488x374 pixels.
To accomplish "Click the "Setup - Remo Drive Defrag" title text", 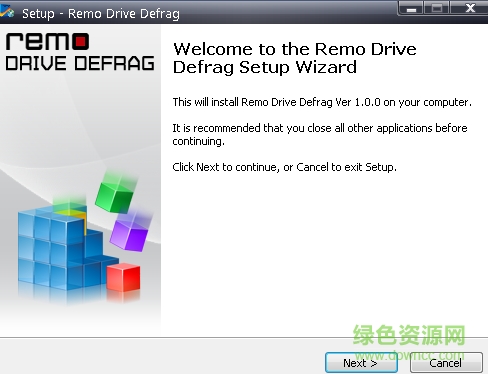I will [101, 14].
